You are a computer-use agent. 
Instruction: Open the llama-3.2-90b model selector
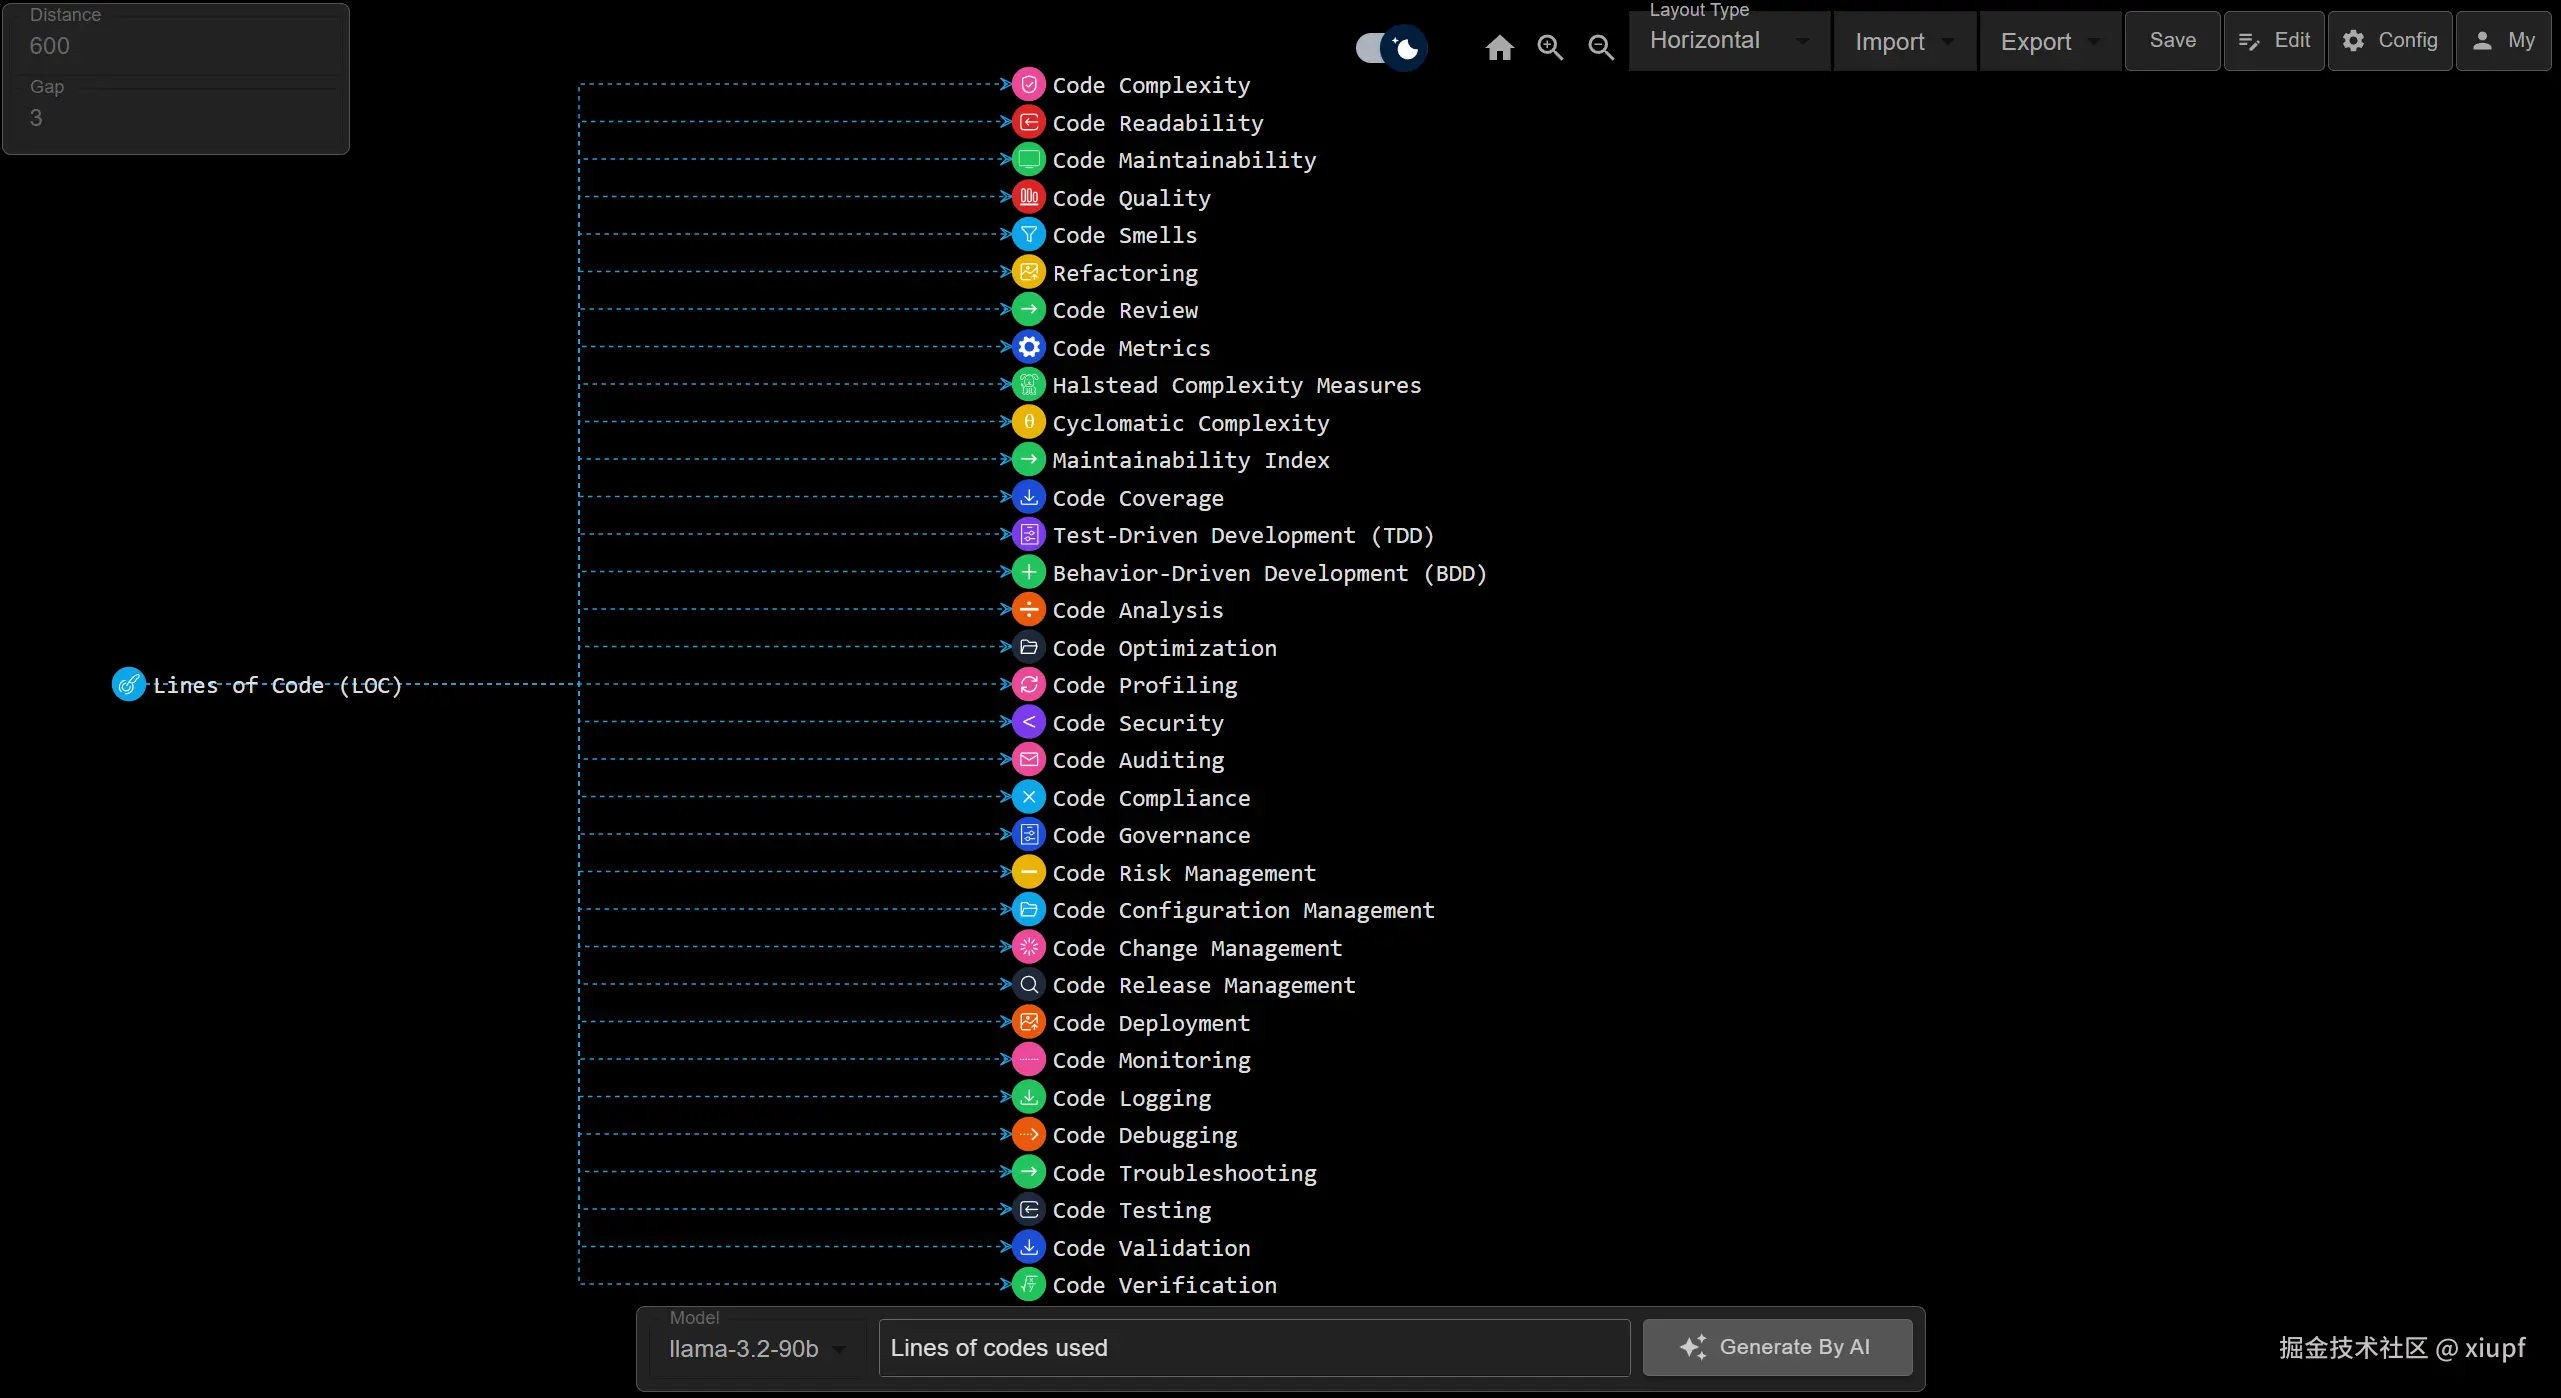[756, 1348]
